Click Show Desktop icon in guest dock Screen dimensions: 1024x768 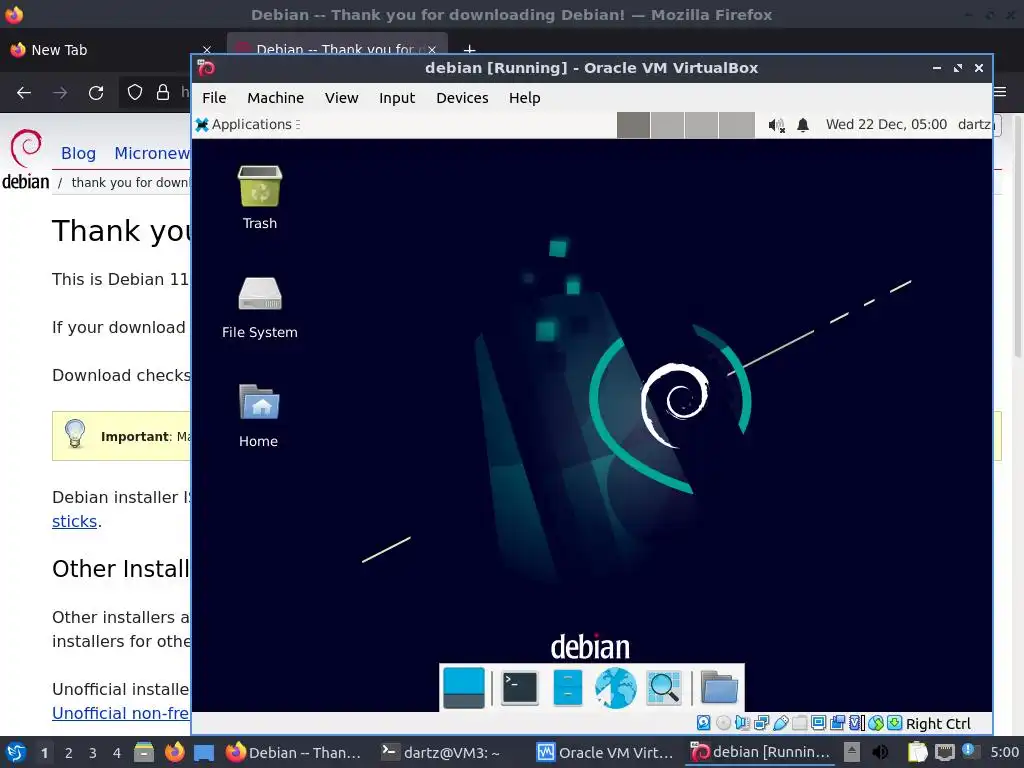pyautogui.click(x=464, y=688)
